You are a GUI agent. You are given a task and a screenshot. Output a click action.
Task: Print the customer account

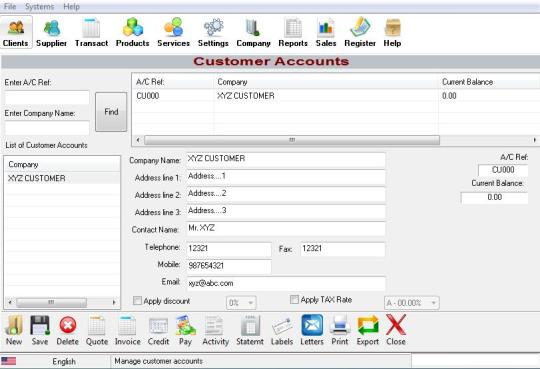tap(340, 330)
